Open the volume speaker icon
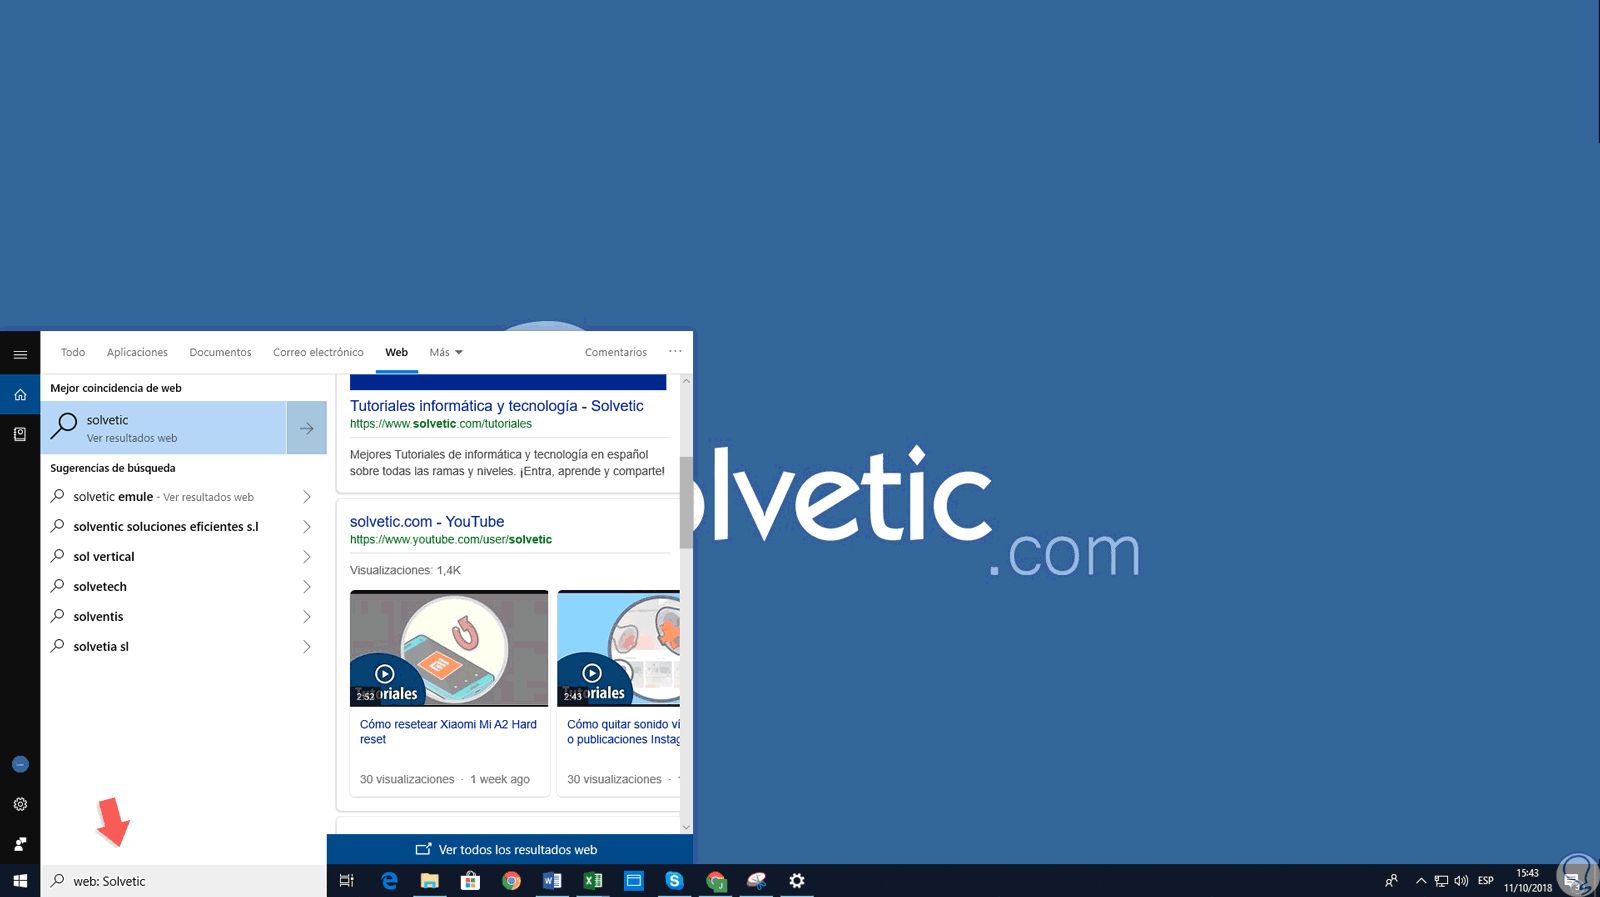Image resolution: width=1600 pixels, height=897 pixels. click(1461, 881)
